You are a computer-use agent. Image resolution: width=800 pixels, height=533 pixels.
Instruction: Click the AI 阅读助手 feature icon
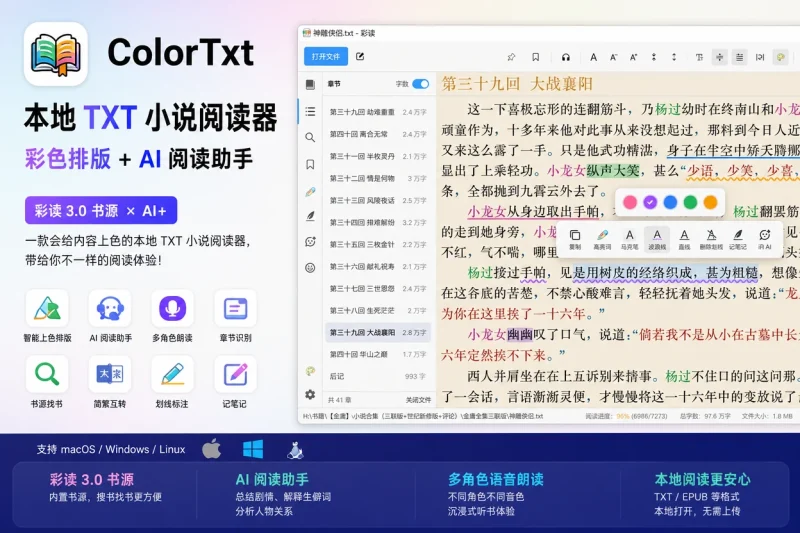pos(110,309)
